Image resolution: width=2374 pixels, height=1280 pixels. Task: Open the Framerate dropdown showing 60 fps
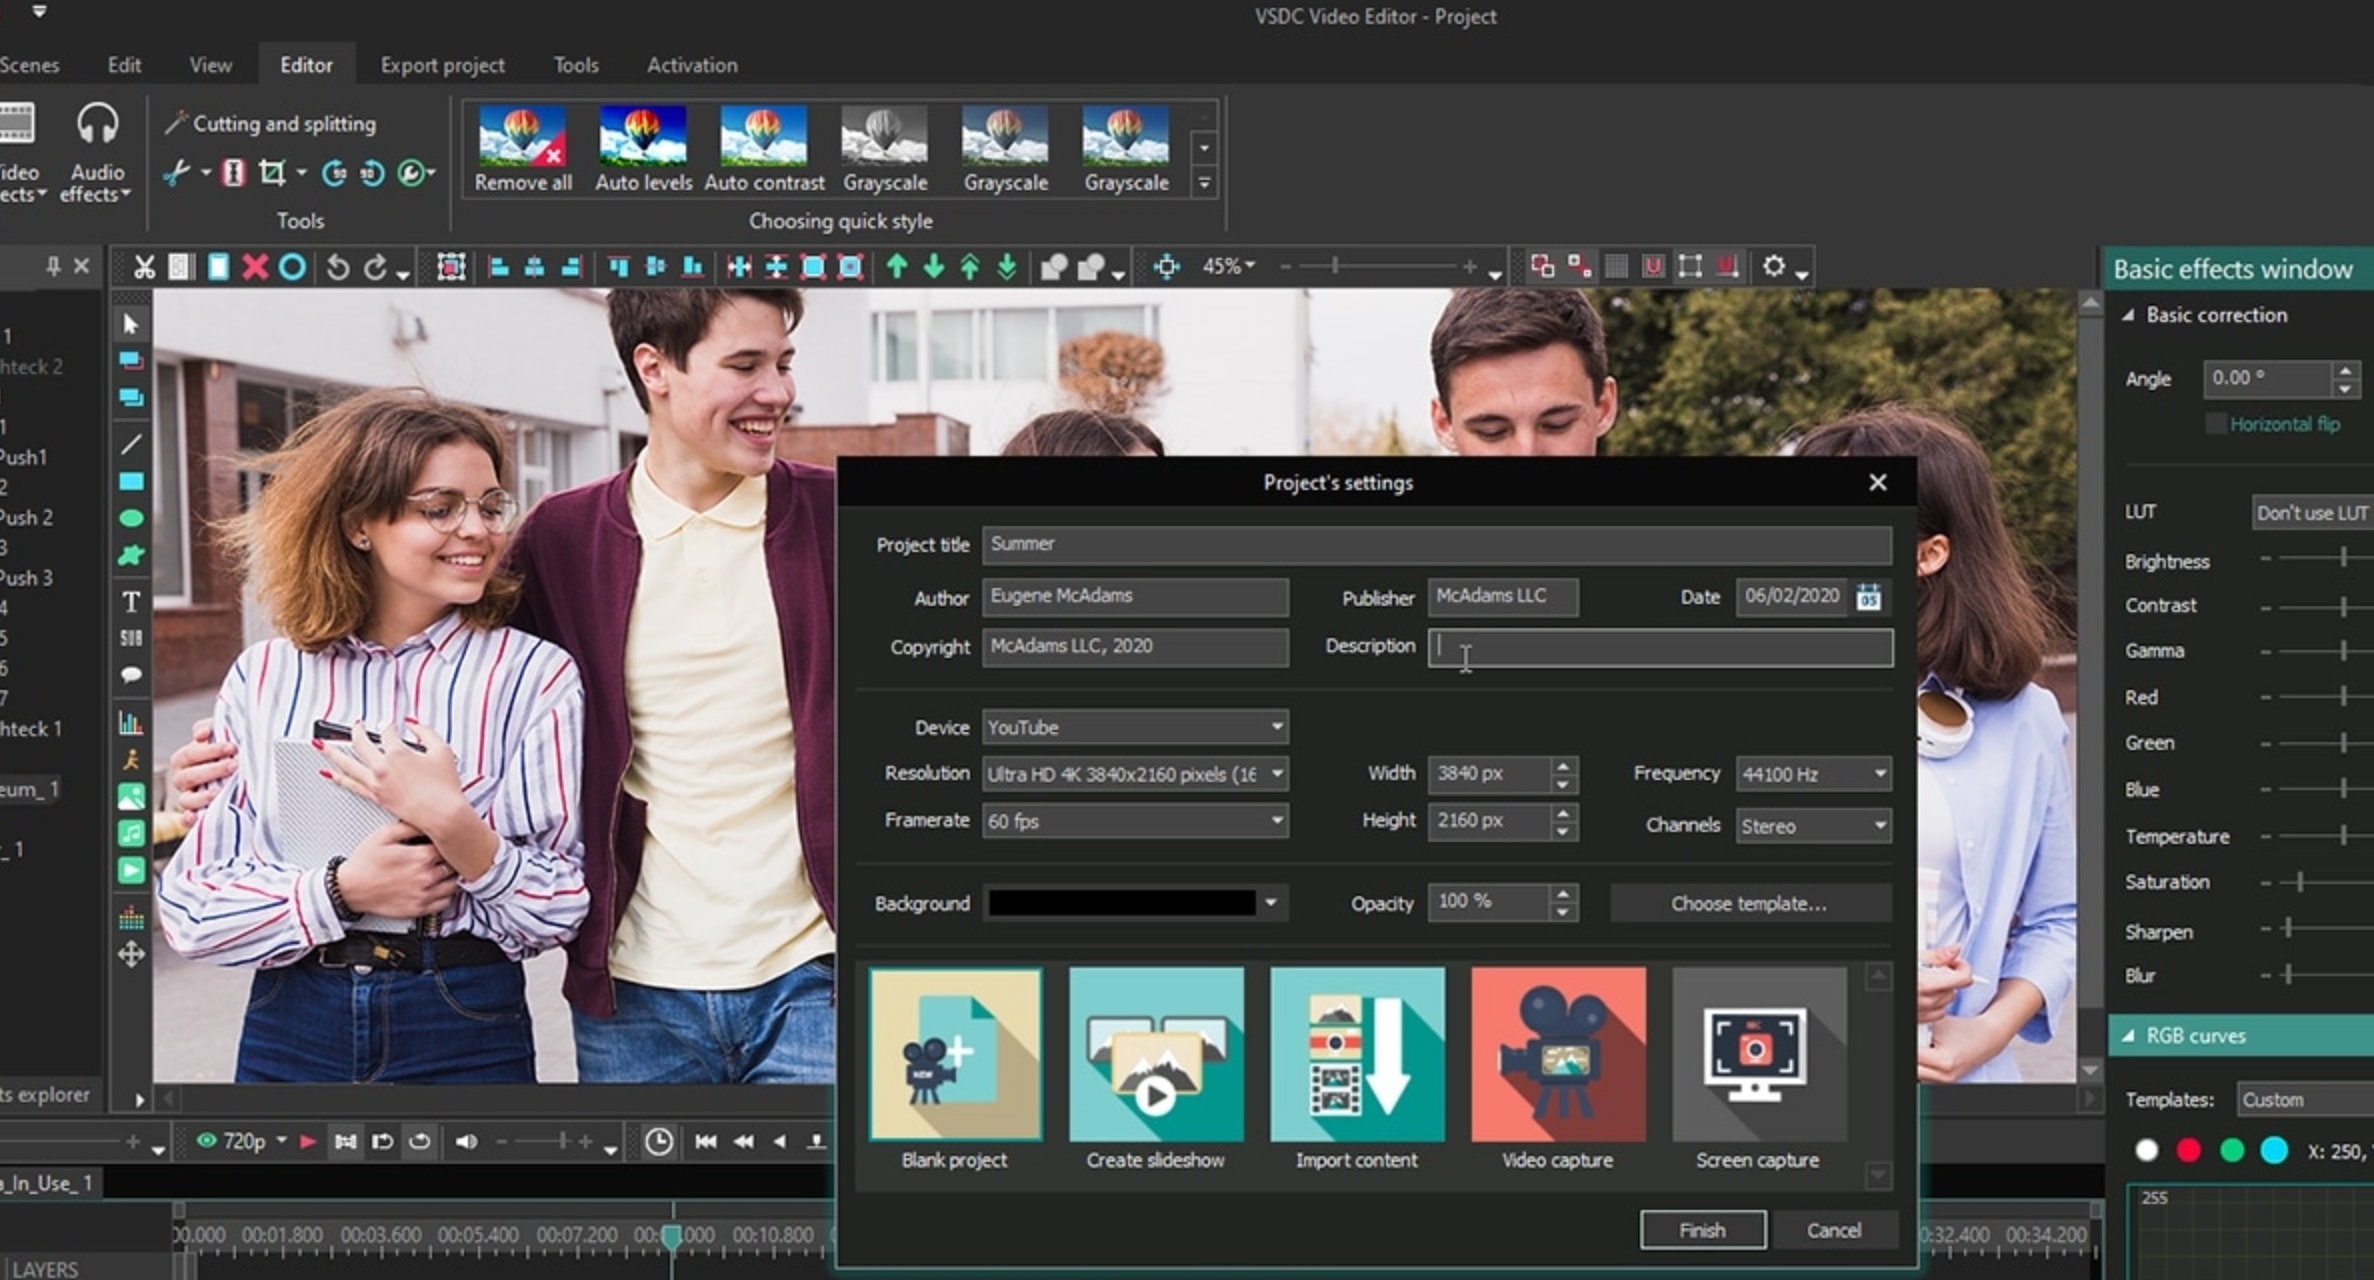point(1135,821)
